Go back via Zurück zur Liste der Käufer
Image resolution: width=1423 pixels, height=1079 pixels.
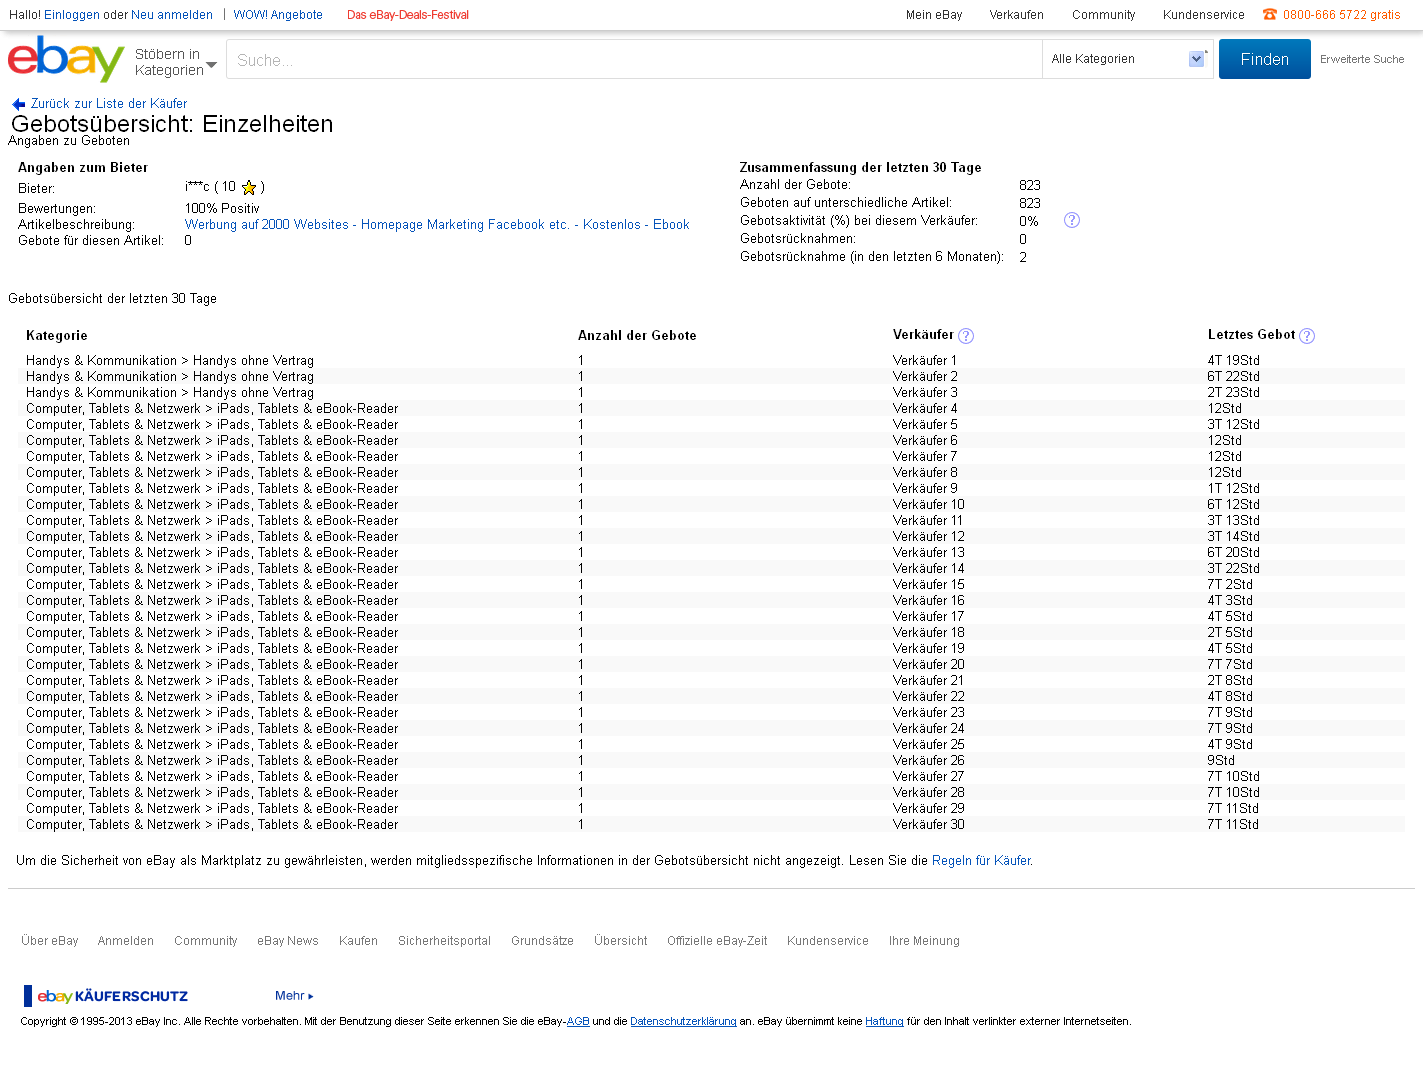click(109, 104)
